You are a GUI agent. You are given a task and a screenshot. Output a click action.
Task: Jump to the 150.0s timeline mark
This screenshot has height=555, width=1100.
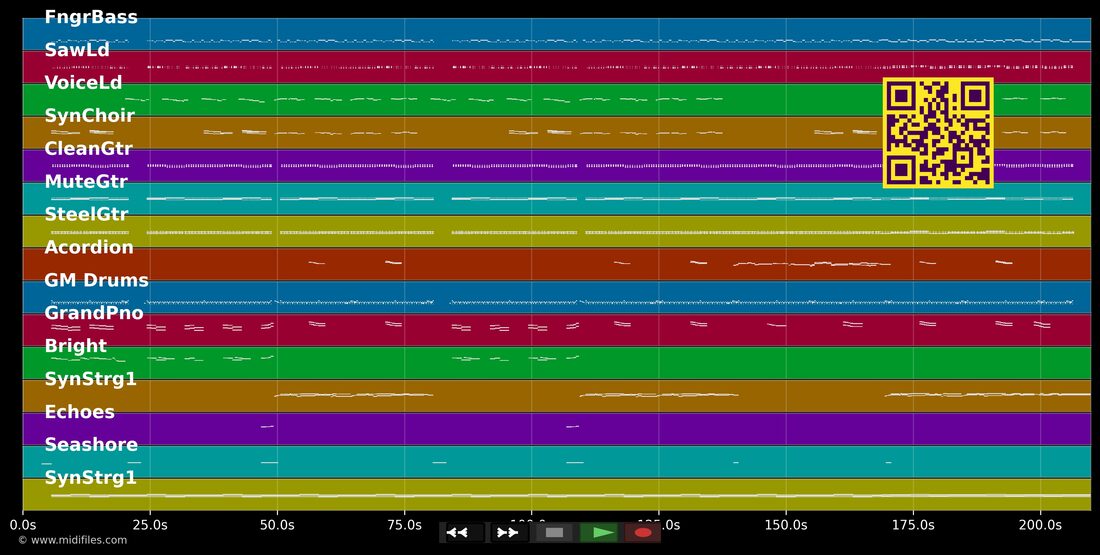pos(786,525)
